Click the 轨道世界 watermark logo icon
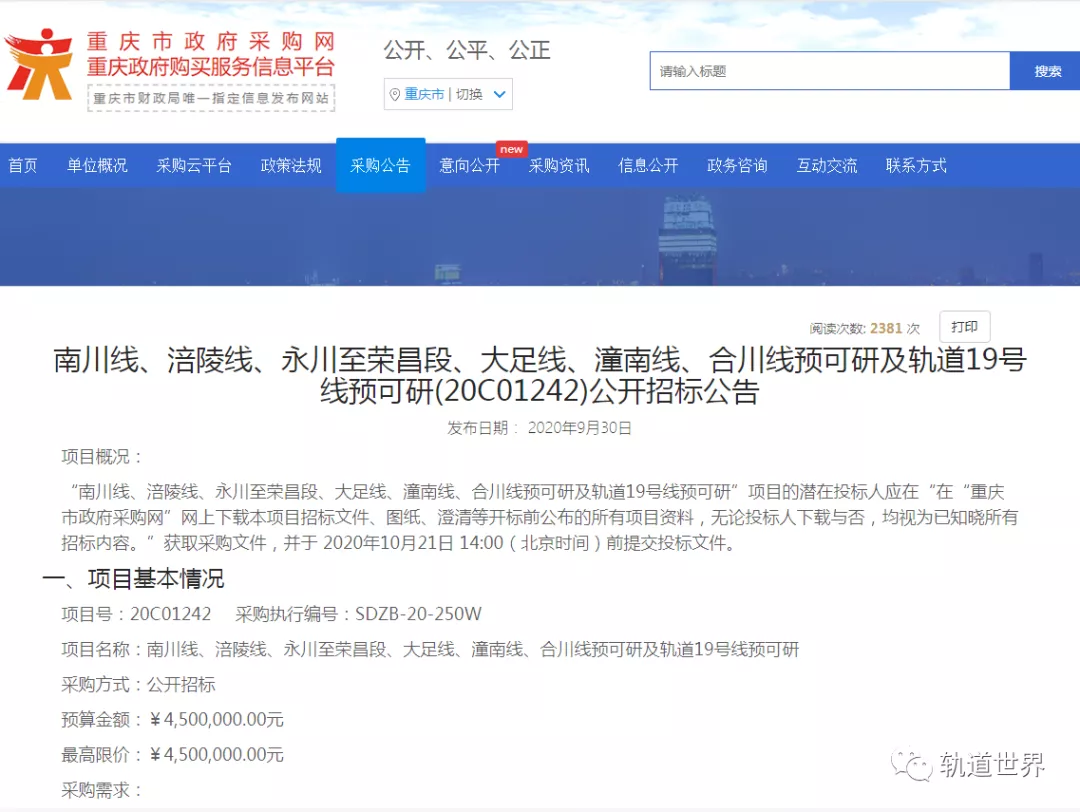 (x=912, y=765)
